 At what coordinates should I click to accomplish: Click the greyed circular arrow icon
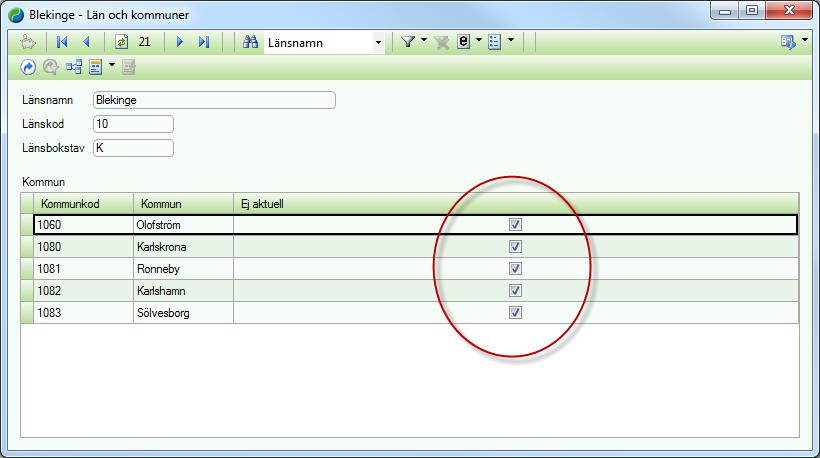tap(51, 67)
